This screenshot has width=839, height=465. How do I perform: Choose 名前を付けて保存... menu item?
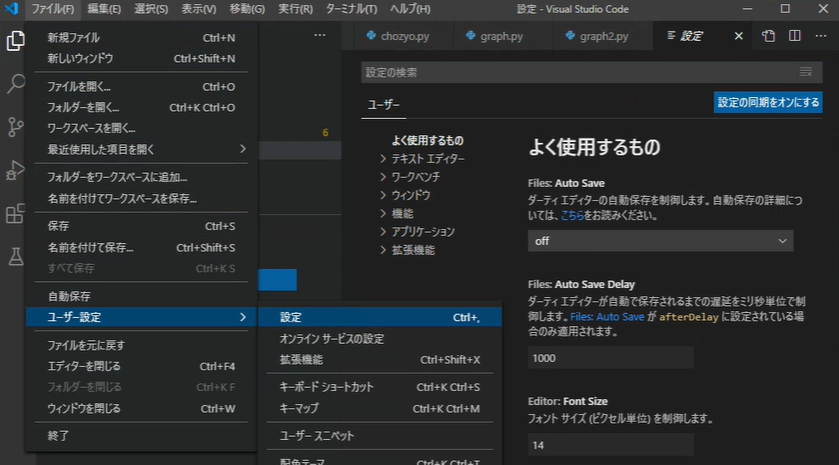[x=141, y=248]
